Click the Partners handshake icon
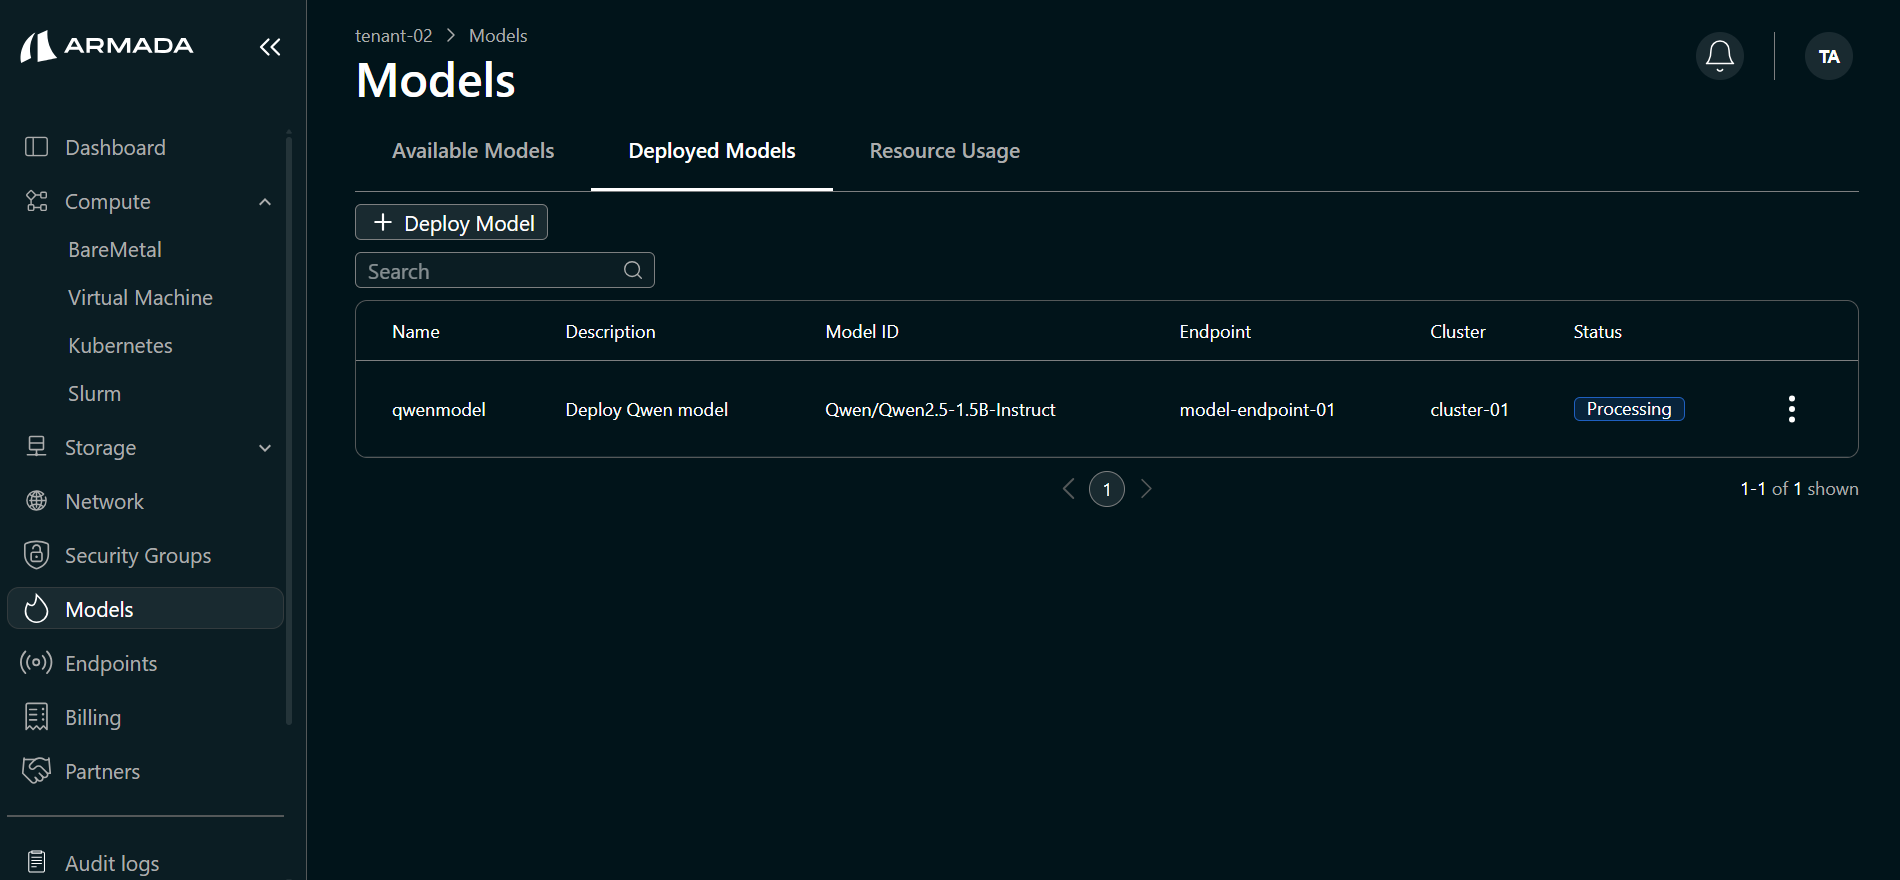 [36, 771]
